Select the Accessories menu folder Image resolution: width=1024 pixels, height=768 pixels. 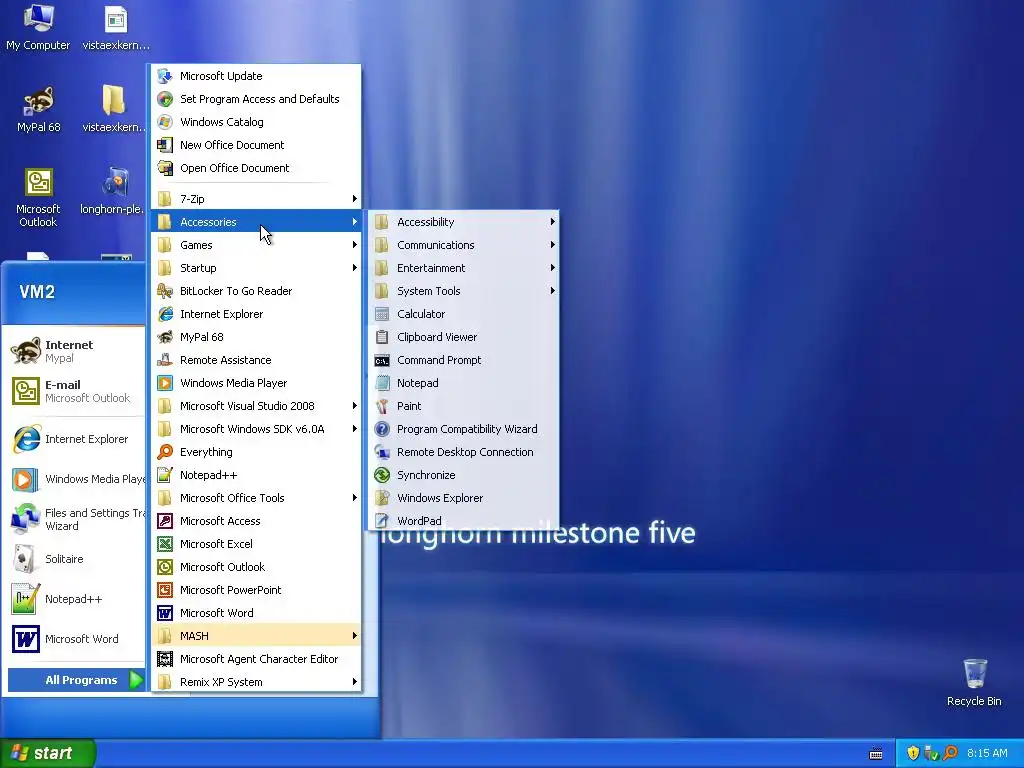(256, 221)
